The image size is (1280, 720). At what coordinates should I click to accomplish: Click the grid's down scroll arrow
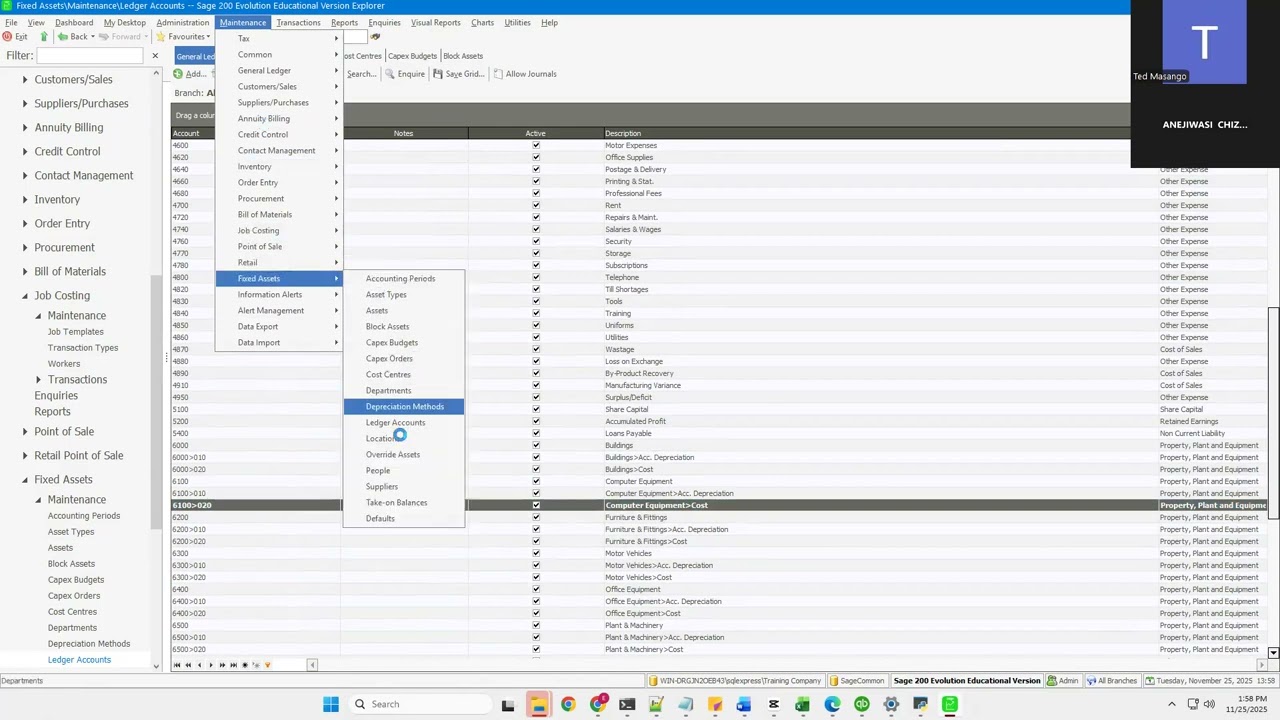point(1273,653)
